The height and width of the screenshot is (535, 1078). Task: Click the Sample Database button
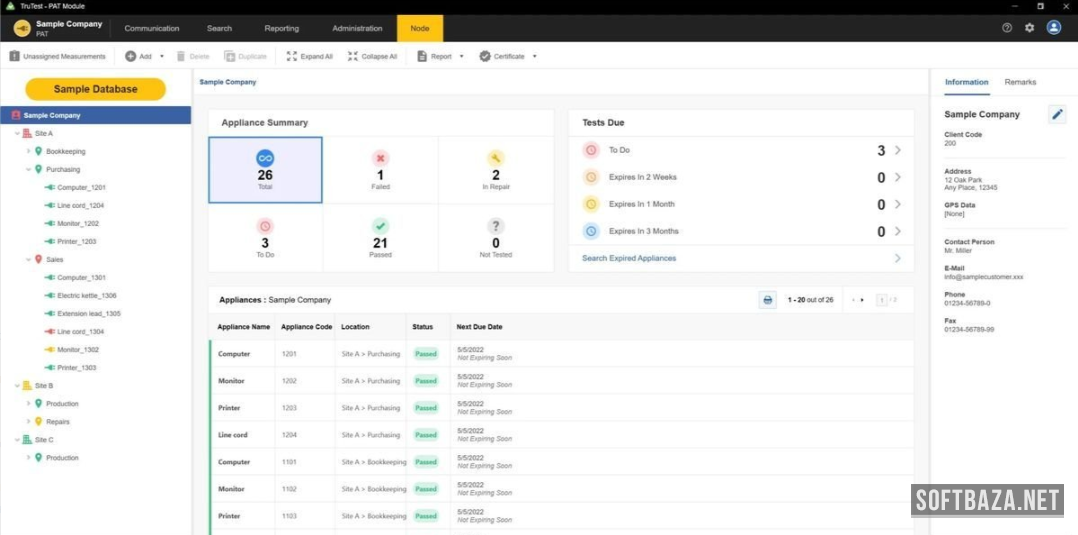[95, 89]
